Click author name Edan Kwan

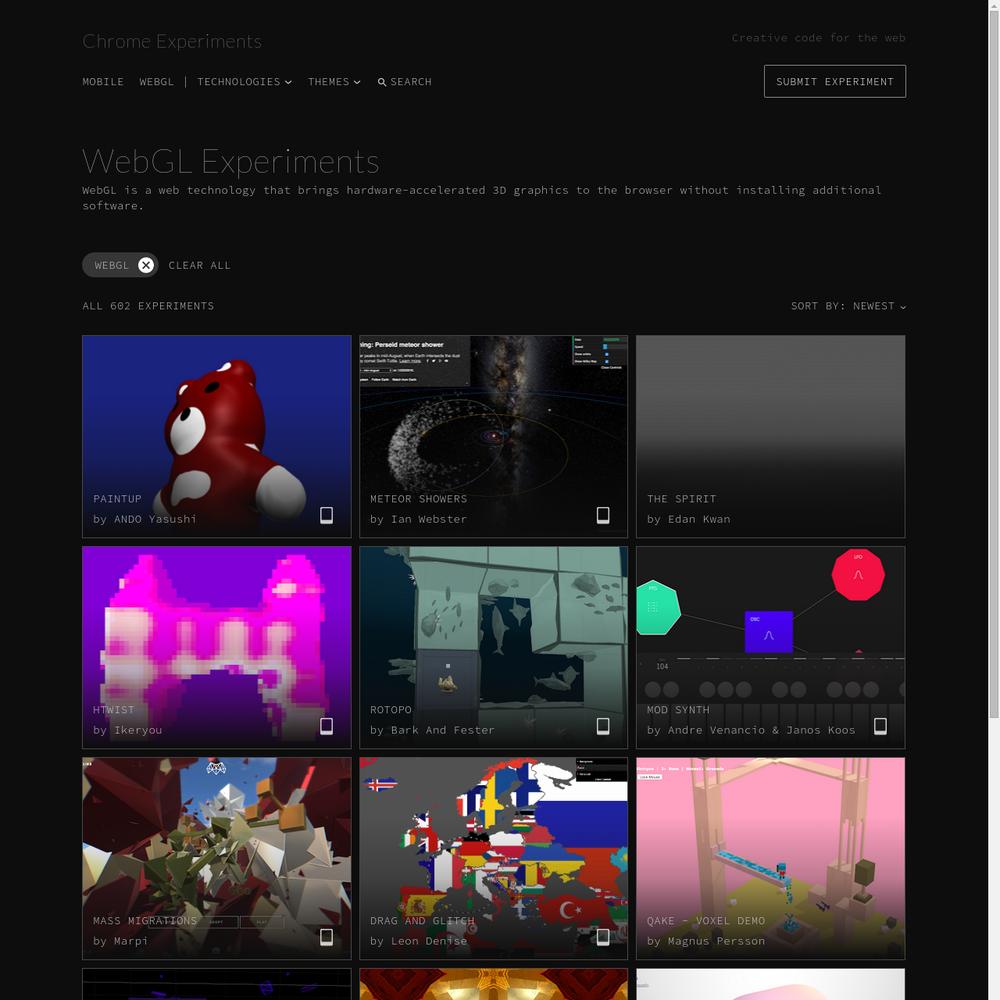(x=699, y=519)
